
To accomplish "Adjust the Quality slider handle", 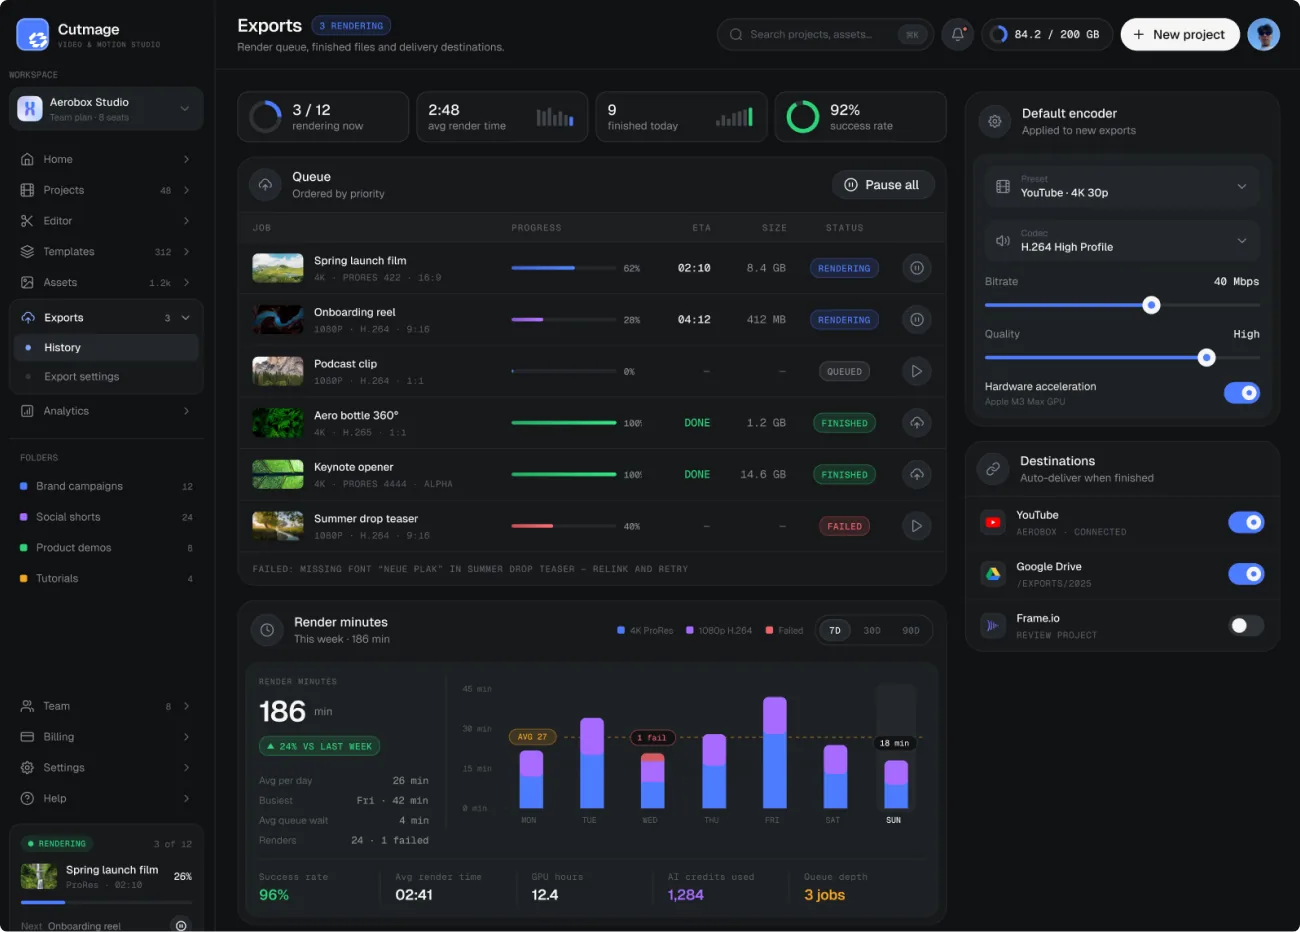I will pos(1207,357).
